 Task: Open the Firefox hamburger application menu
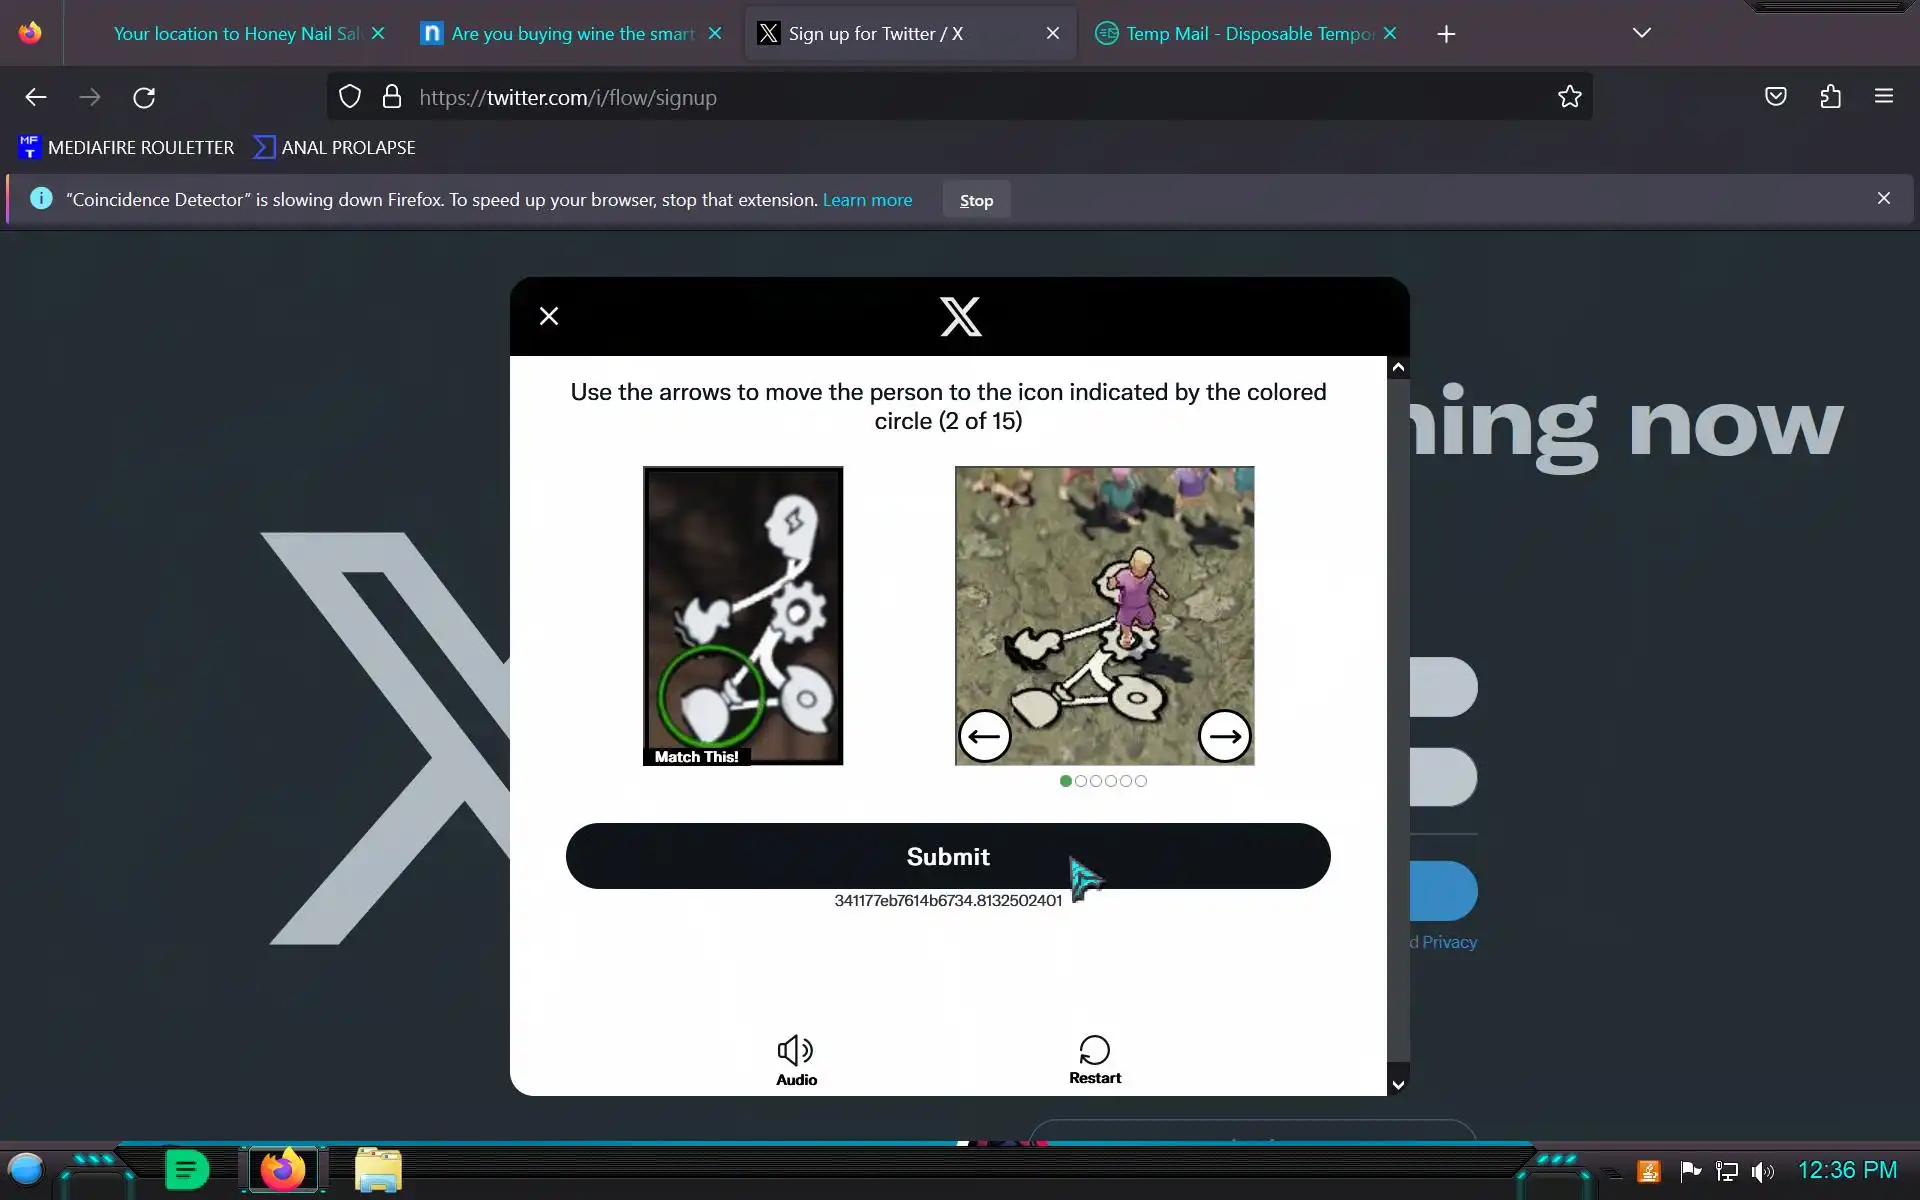pos(1883,97)
